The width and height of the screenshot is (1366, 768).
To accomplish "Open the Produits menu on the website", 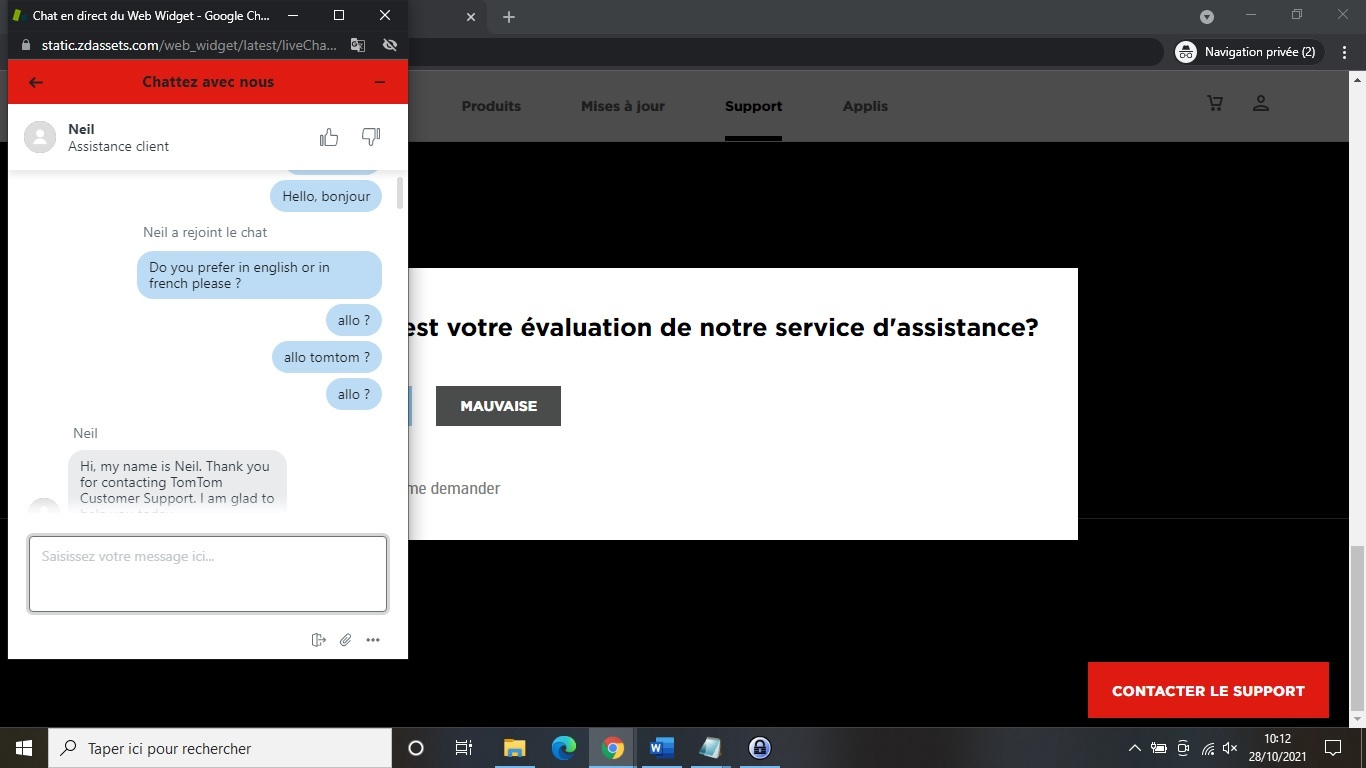I will point(491,106).
